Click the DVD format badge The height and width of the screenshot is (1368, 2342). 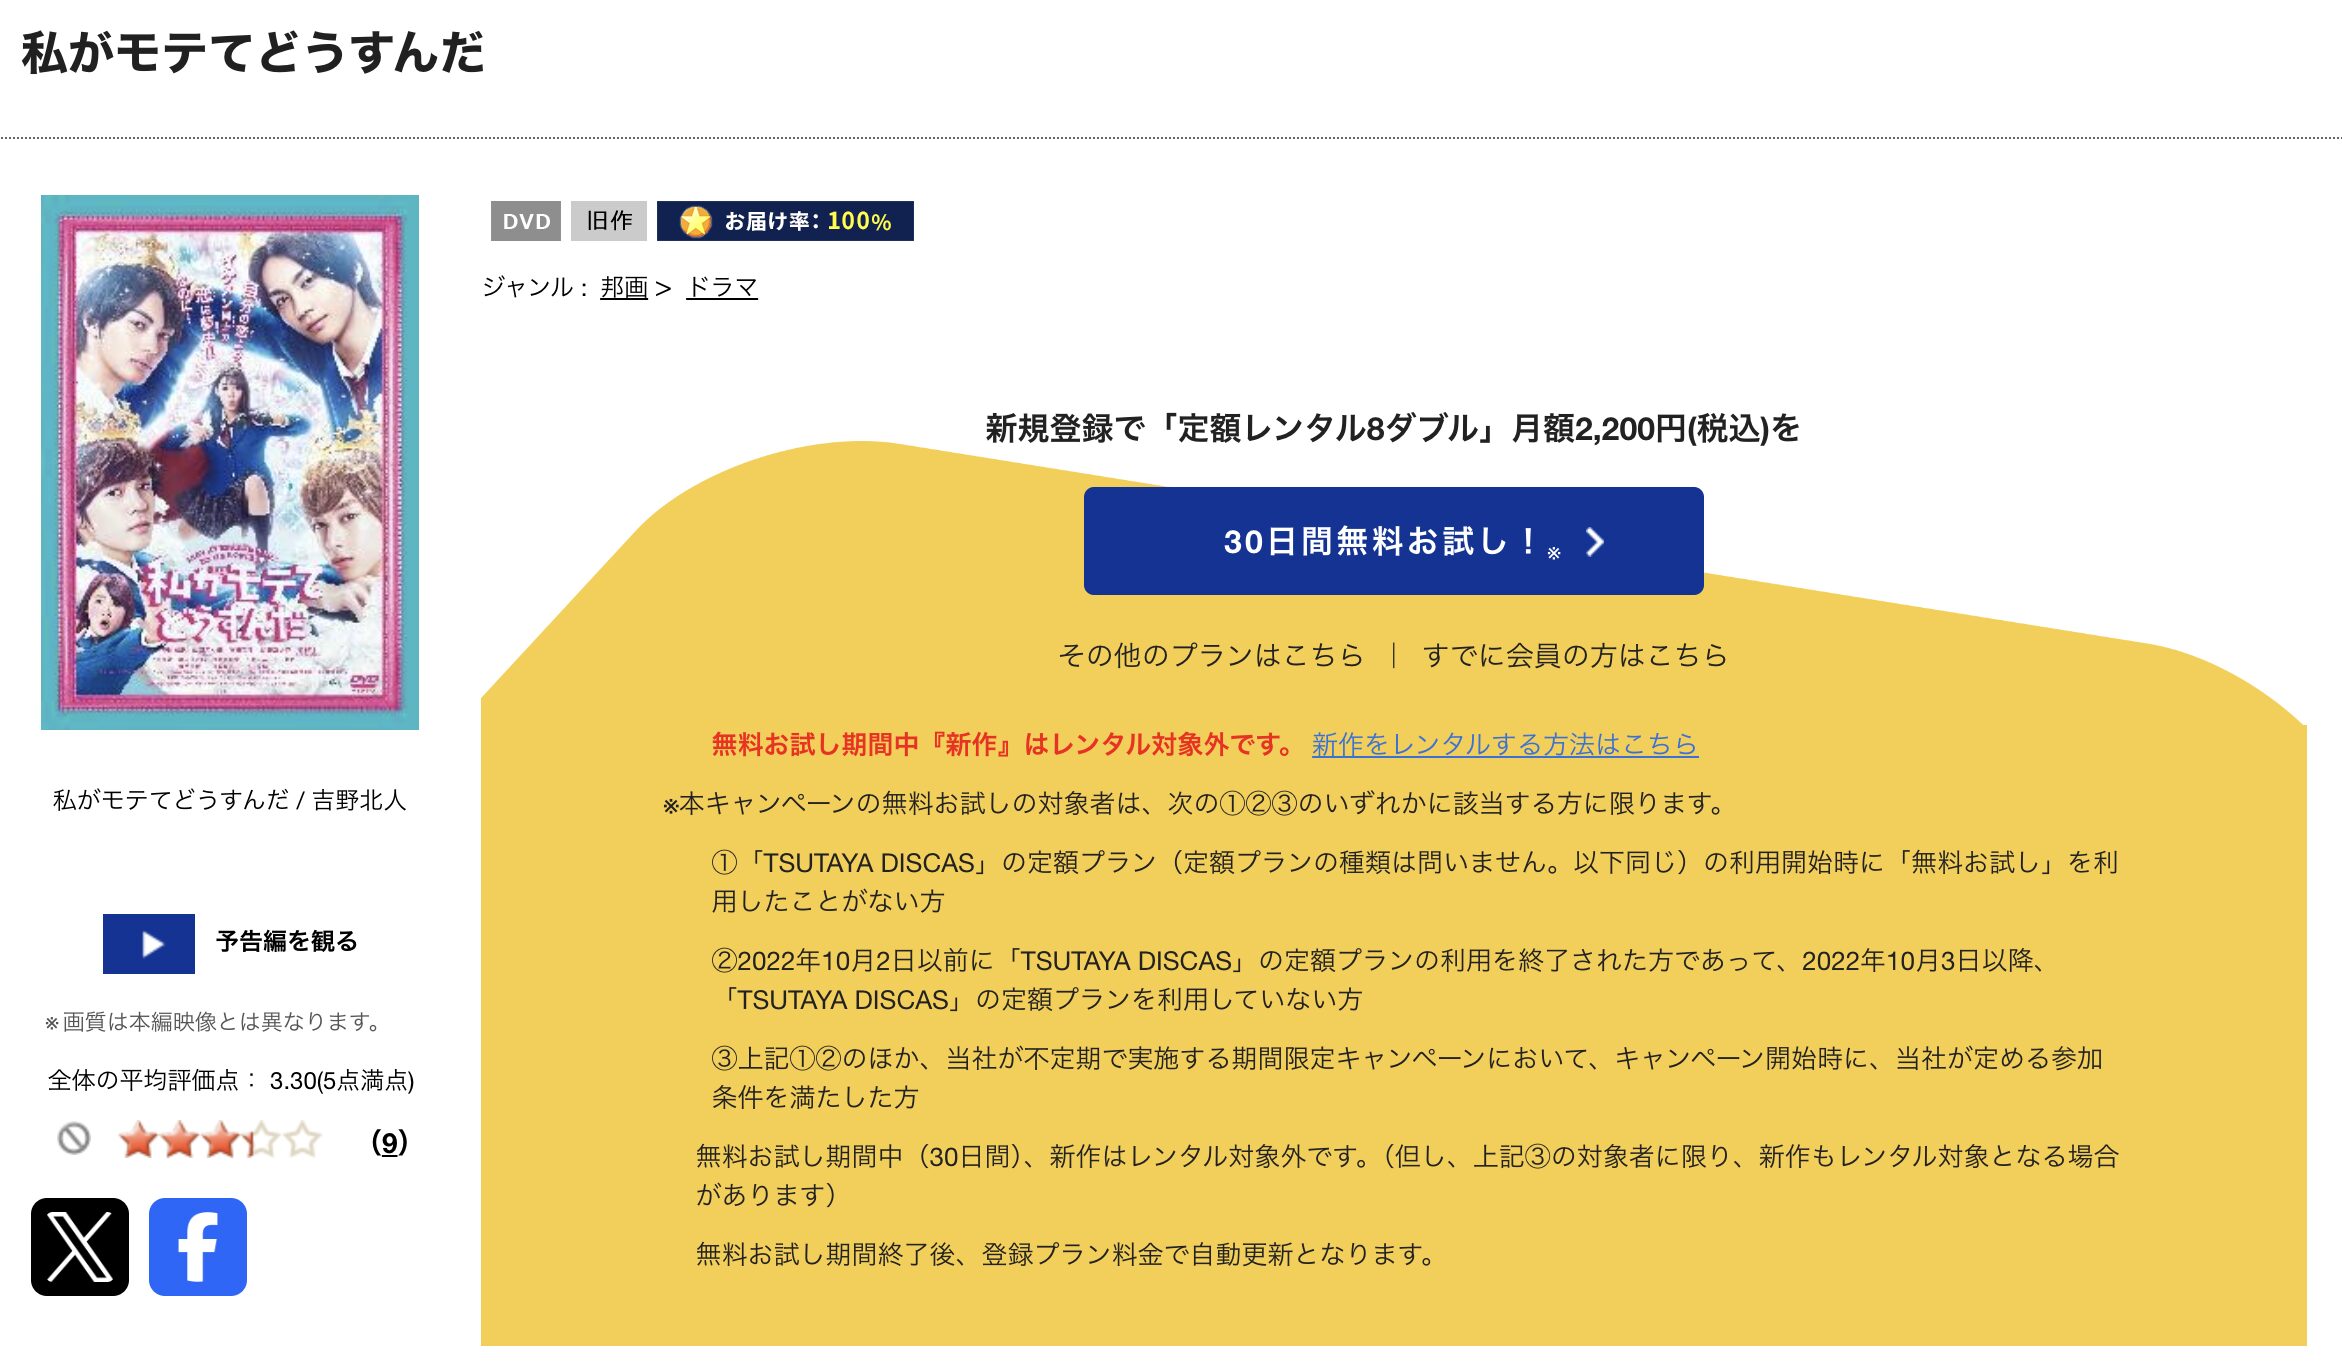pos(526,221)
